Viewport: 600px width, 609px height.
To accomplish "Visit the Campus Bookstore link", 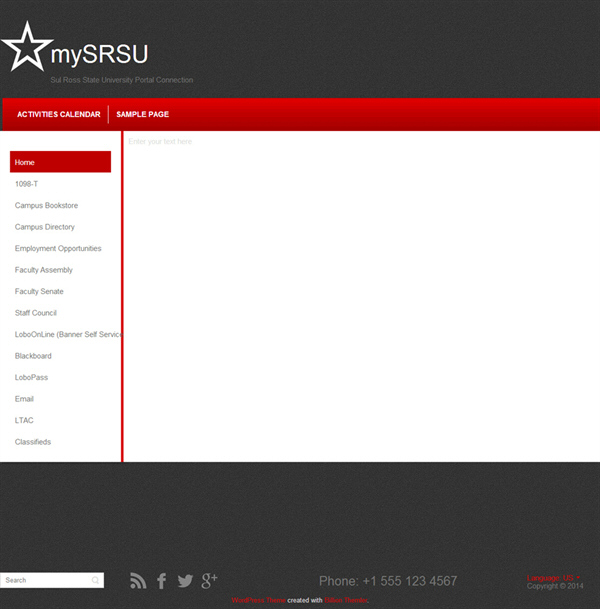I will (46, 206).
